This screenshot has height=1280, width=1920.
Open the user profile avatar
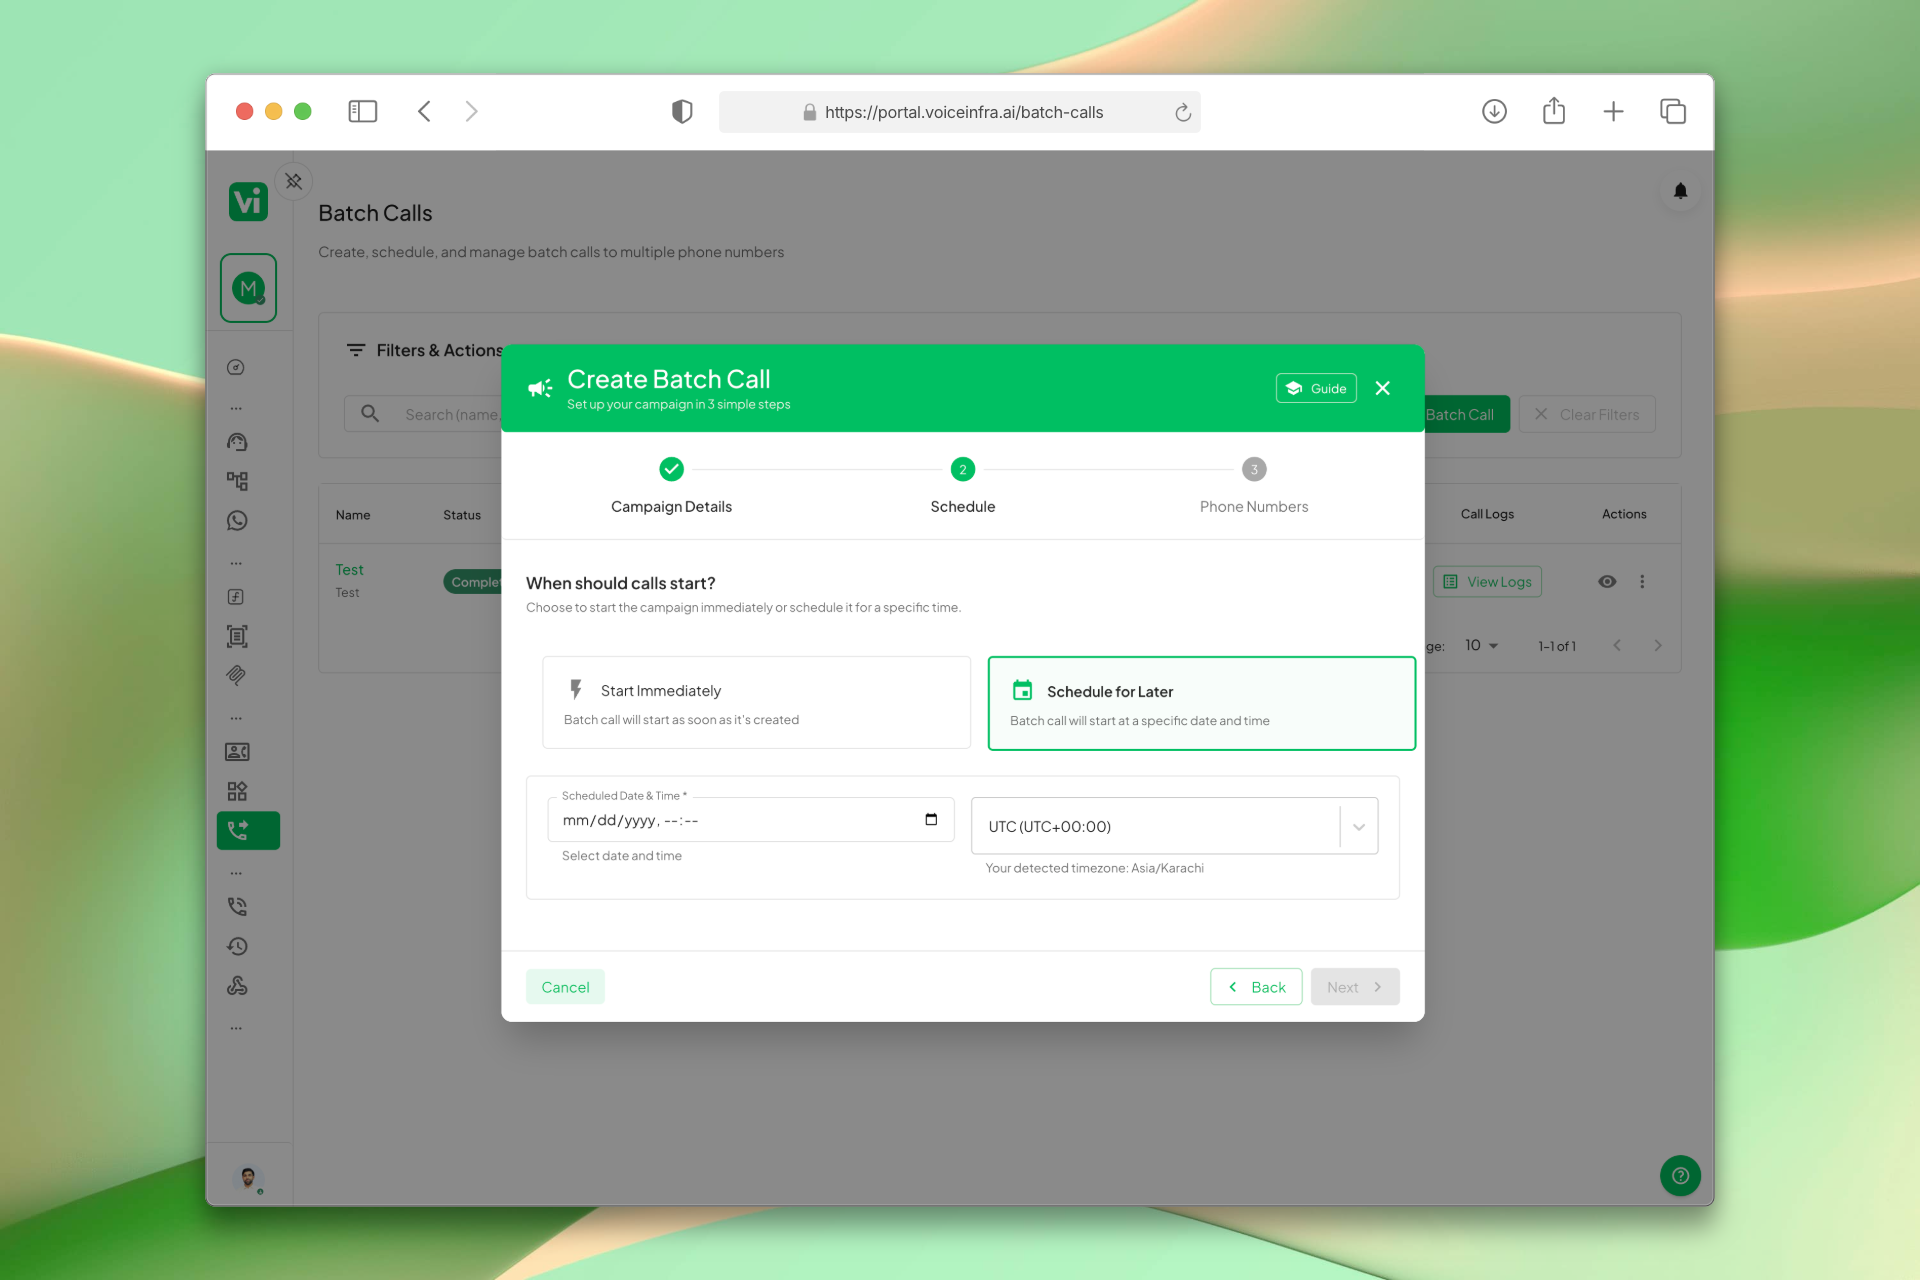[248, 1177]
